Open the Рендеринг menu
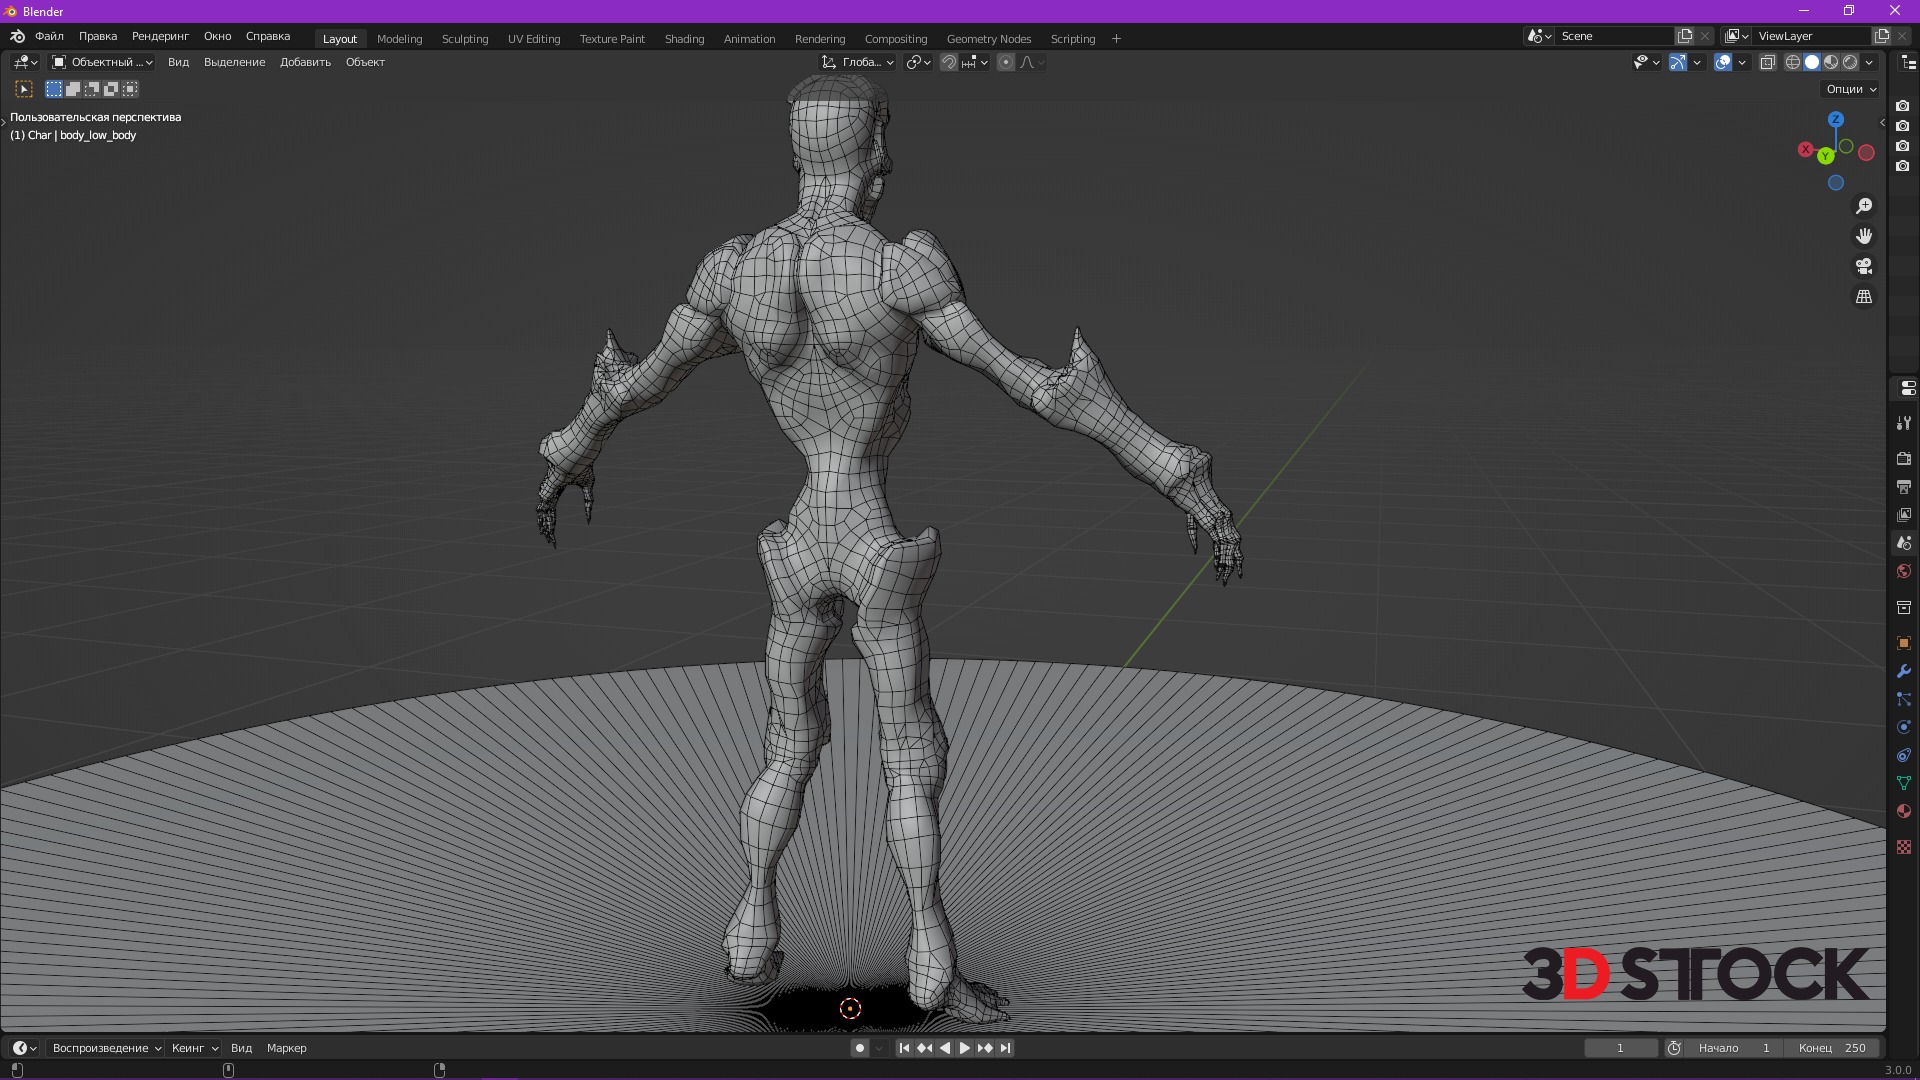This screenshot has width=1920, height=1080. click(x=160, y=36)
